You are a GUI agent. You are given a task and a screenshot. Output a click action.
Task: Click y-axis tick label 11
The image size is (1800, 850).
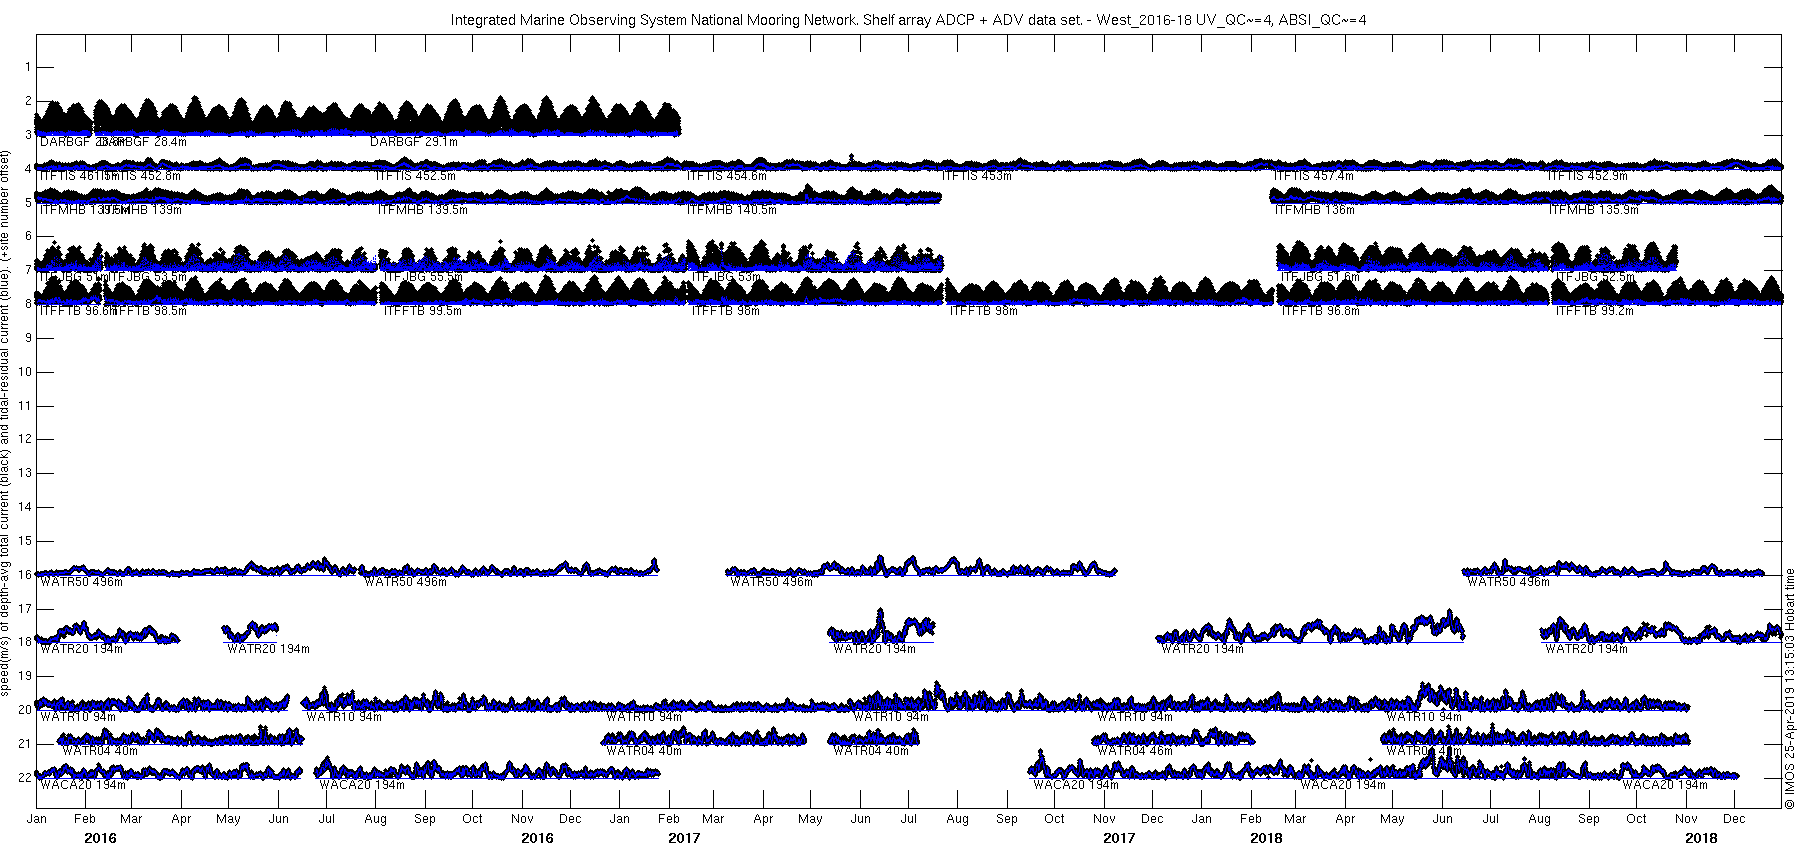pos(25,406)
